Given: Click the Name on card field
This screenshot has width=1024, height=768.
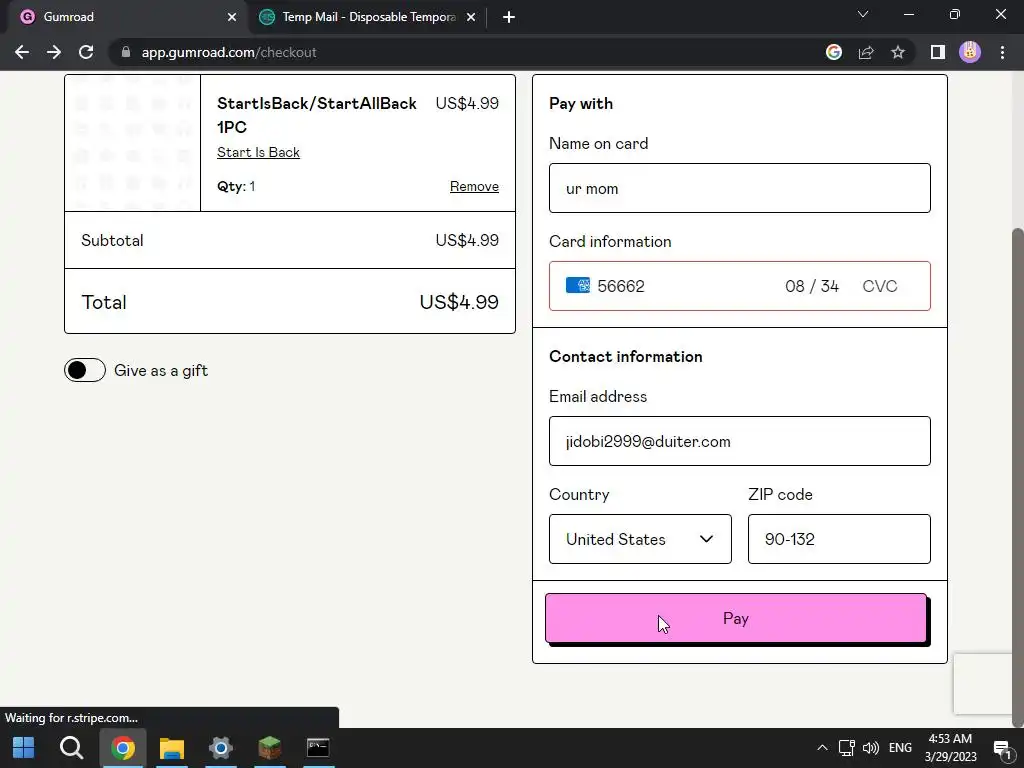Looking at the screenshot, I should point(739,188).
